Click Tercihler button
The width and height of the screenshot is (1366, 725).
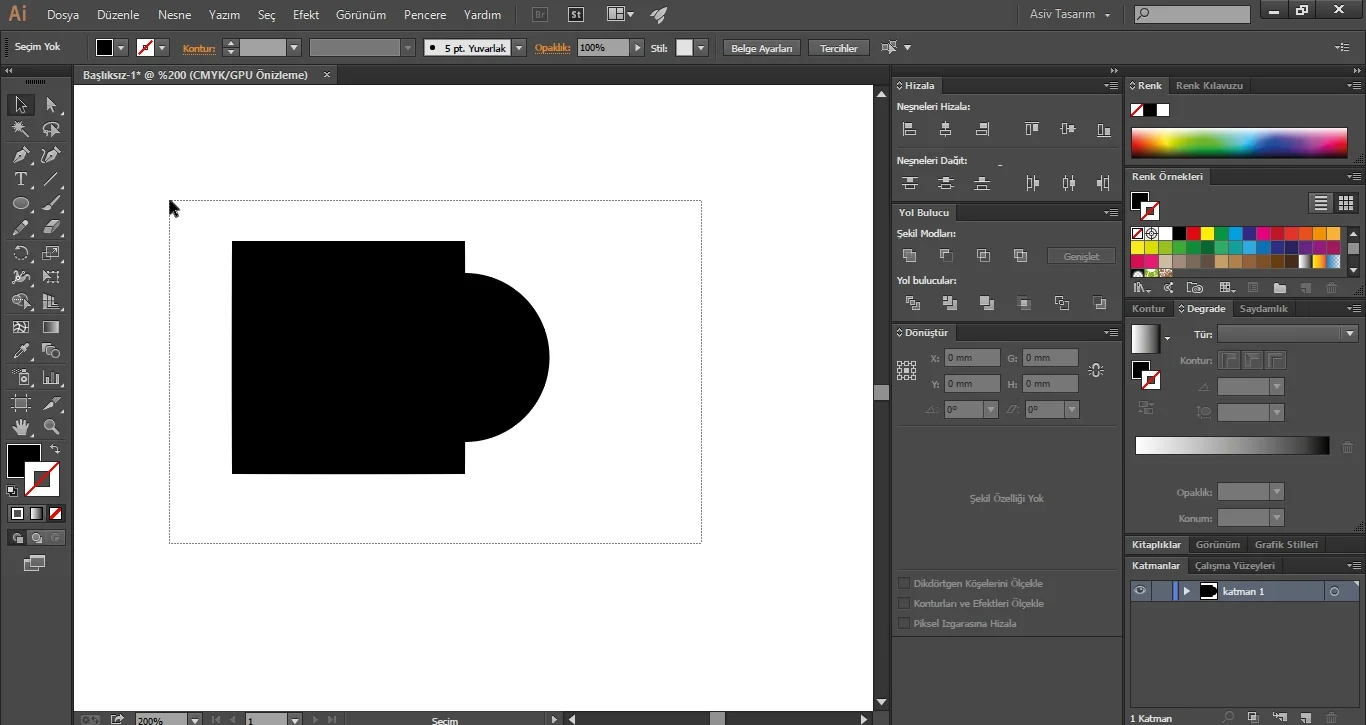point(839,48)
